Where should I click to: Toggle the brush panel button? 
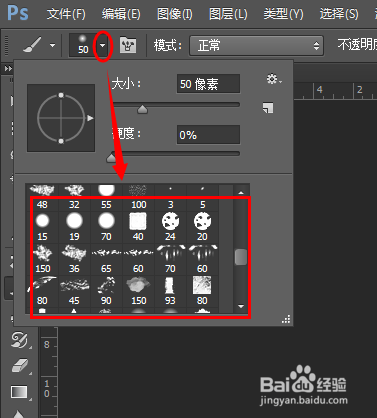tap(128, 45)
